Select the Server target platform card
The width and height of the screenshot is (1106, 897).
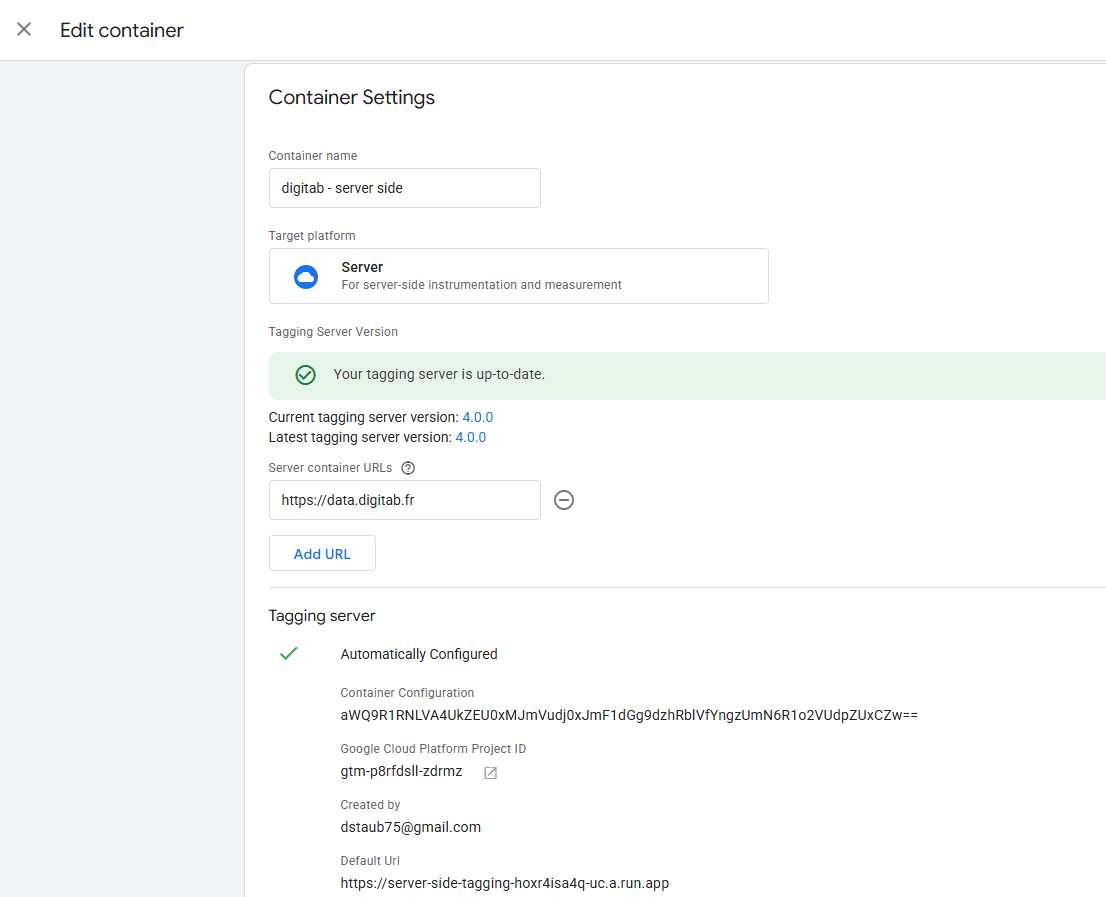518,276
